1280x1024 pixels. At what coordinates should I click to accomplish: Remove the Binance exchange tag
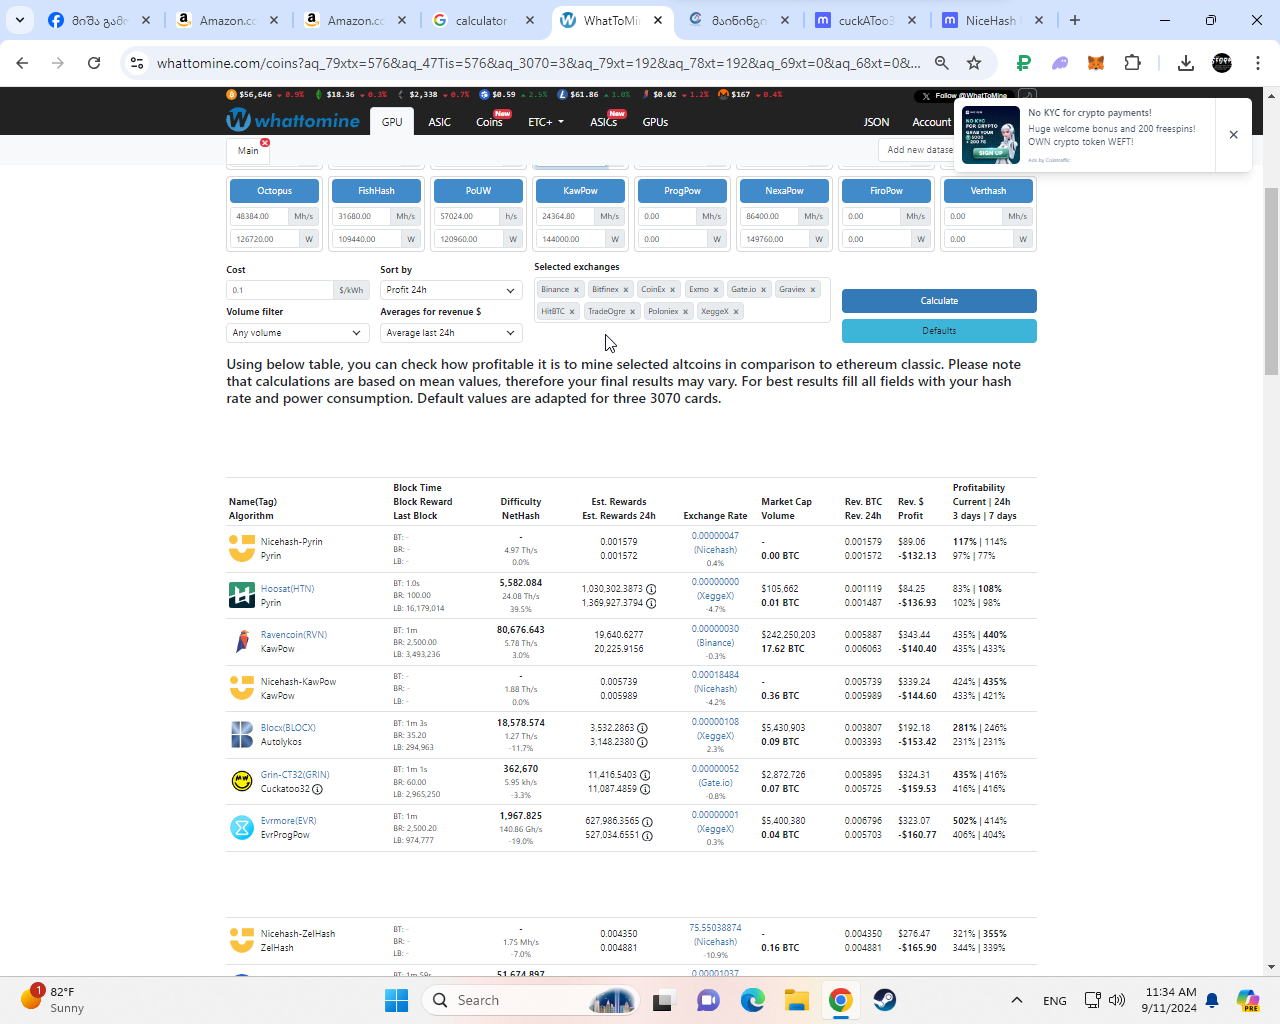click(x=576, y=290)
